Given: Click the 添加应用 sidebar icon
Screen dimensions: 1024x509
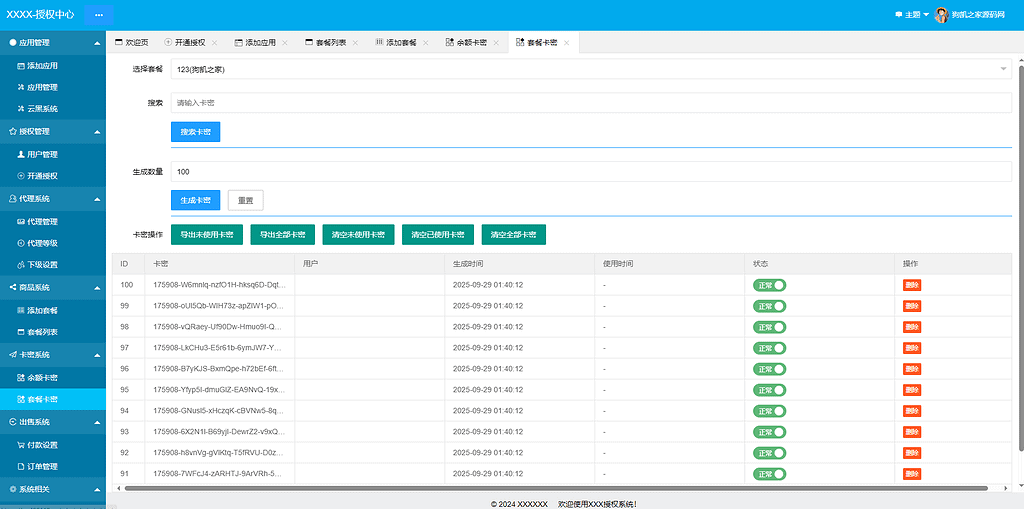Looking at the screenshot, I should (21, 66).
